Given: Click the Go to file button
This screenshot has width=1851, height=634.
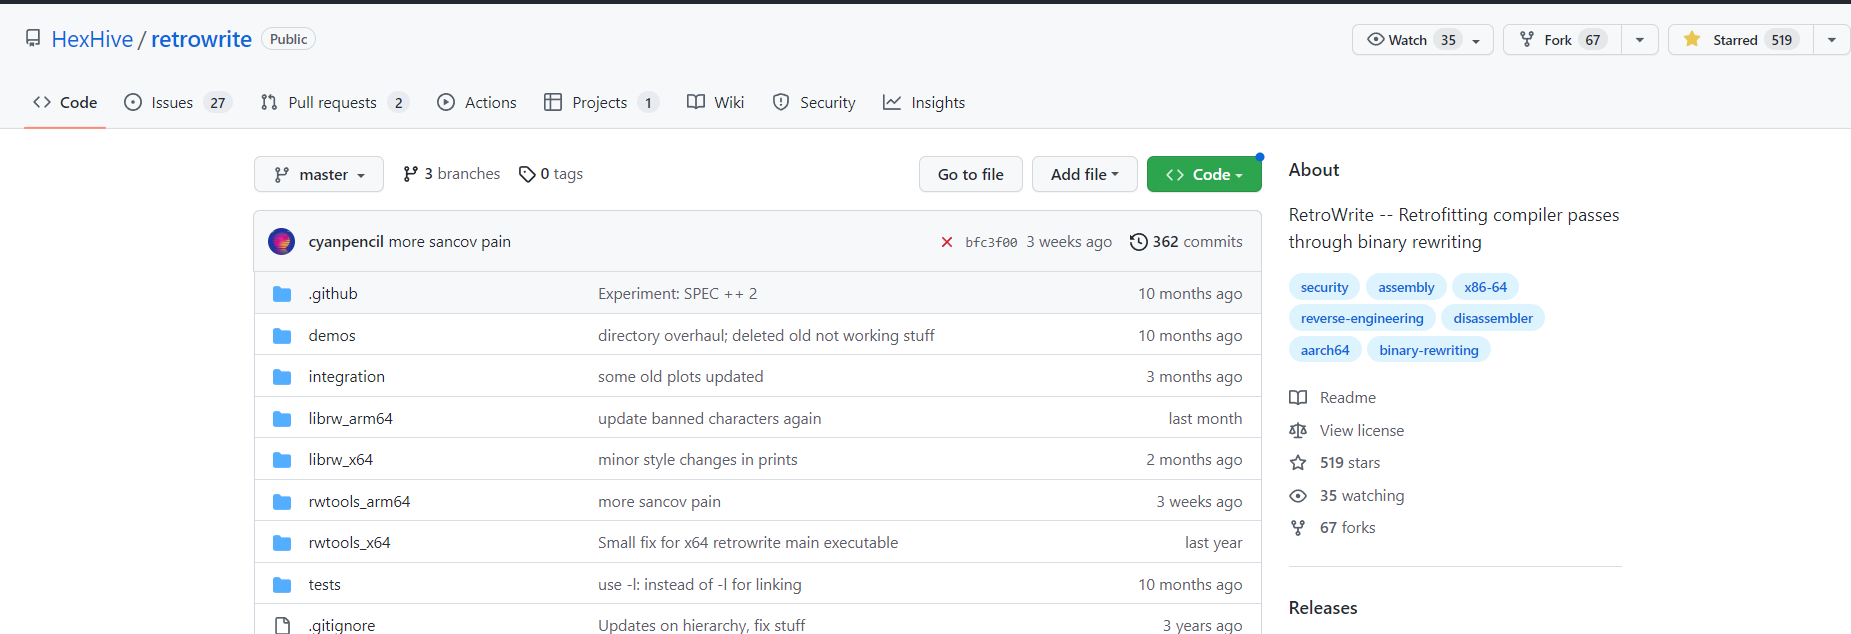Looking at the screenshot, I should (x=970, y=174).
